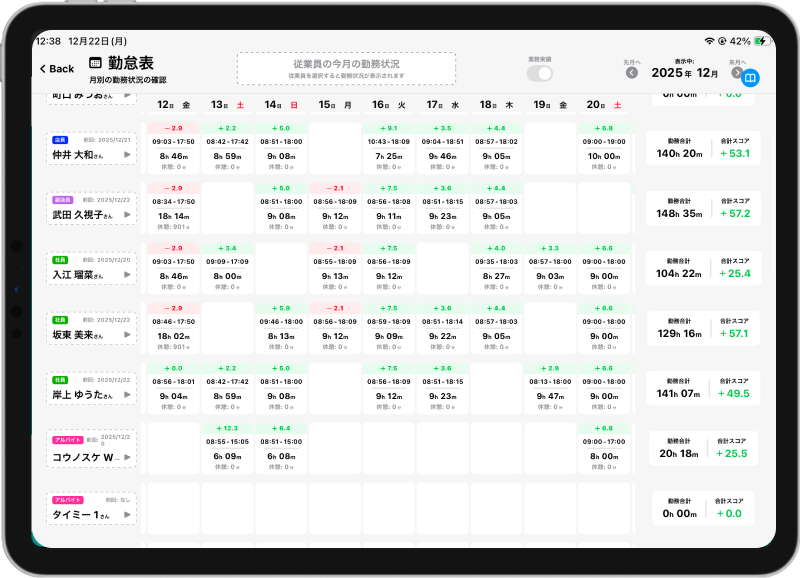Image resolution: width=800 pixels, height=578 pixels.
Task: Open タイミー 1 details arrow
Action: pyautogui.click(x=127, y=515)
